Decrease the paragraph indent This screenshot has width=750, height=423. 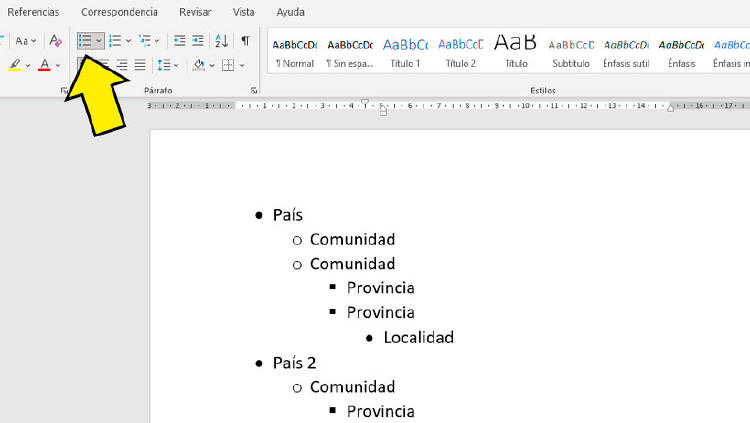[180, 41]
